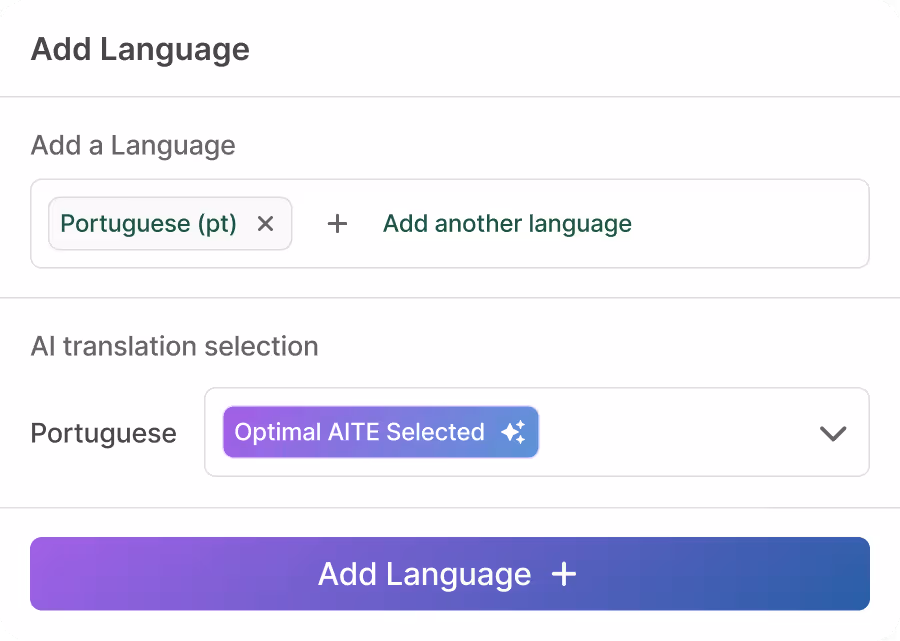
Task: Select the Portuguese (pt) chip label
Action: tap(148, 224)
